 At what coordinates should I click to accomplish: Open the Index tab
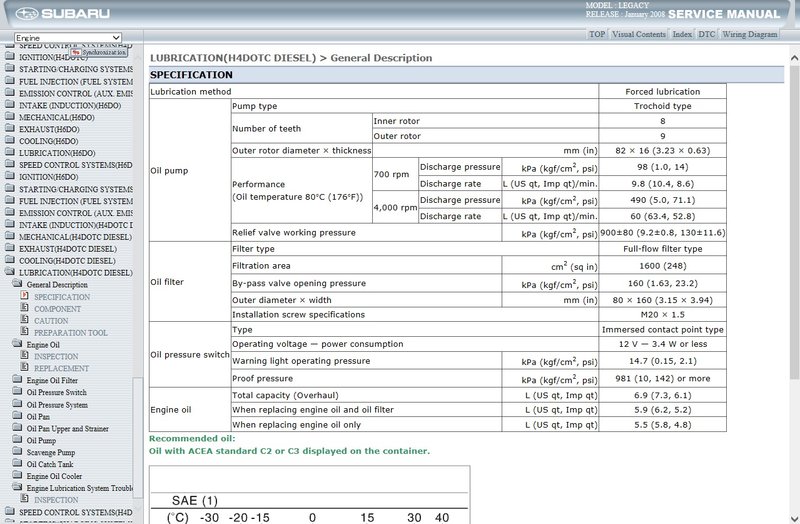[682, 34]
